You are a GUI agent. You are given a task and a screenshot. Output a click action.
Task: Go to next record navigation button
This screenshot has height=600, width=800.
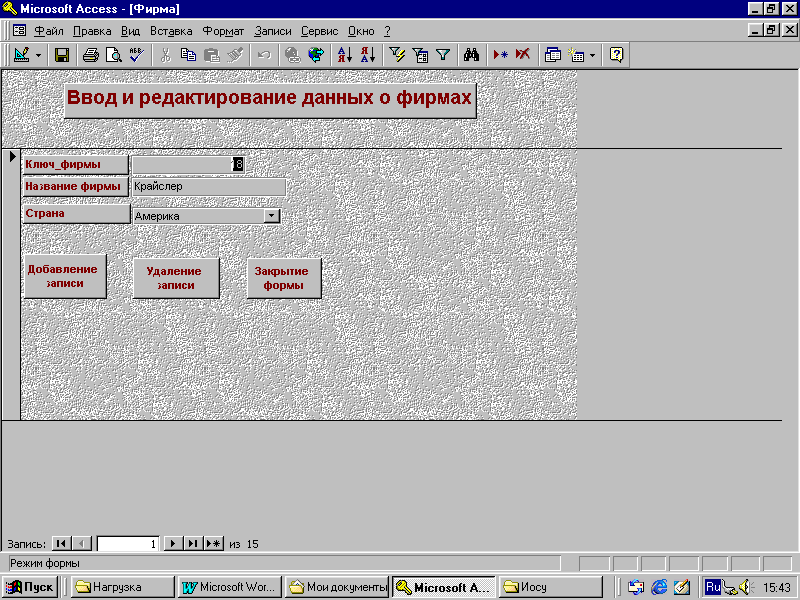tap(173, 544)
